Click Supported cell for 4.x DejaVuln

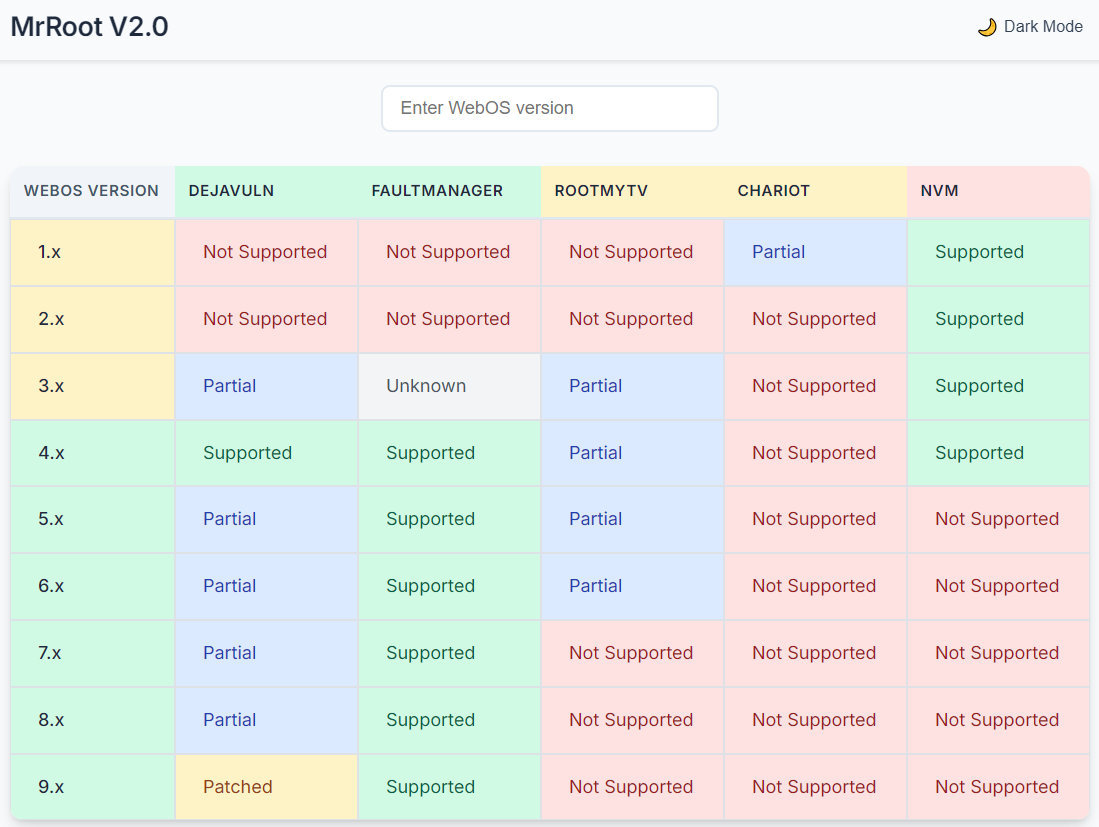[x=247, y=453]
